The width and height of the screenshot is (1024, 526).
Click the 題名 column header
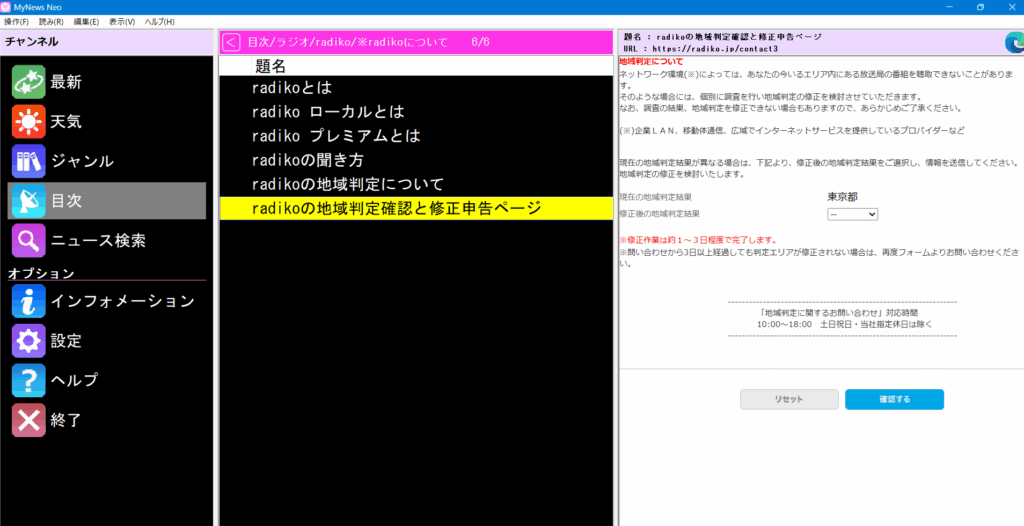[271, 65]
